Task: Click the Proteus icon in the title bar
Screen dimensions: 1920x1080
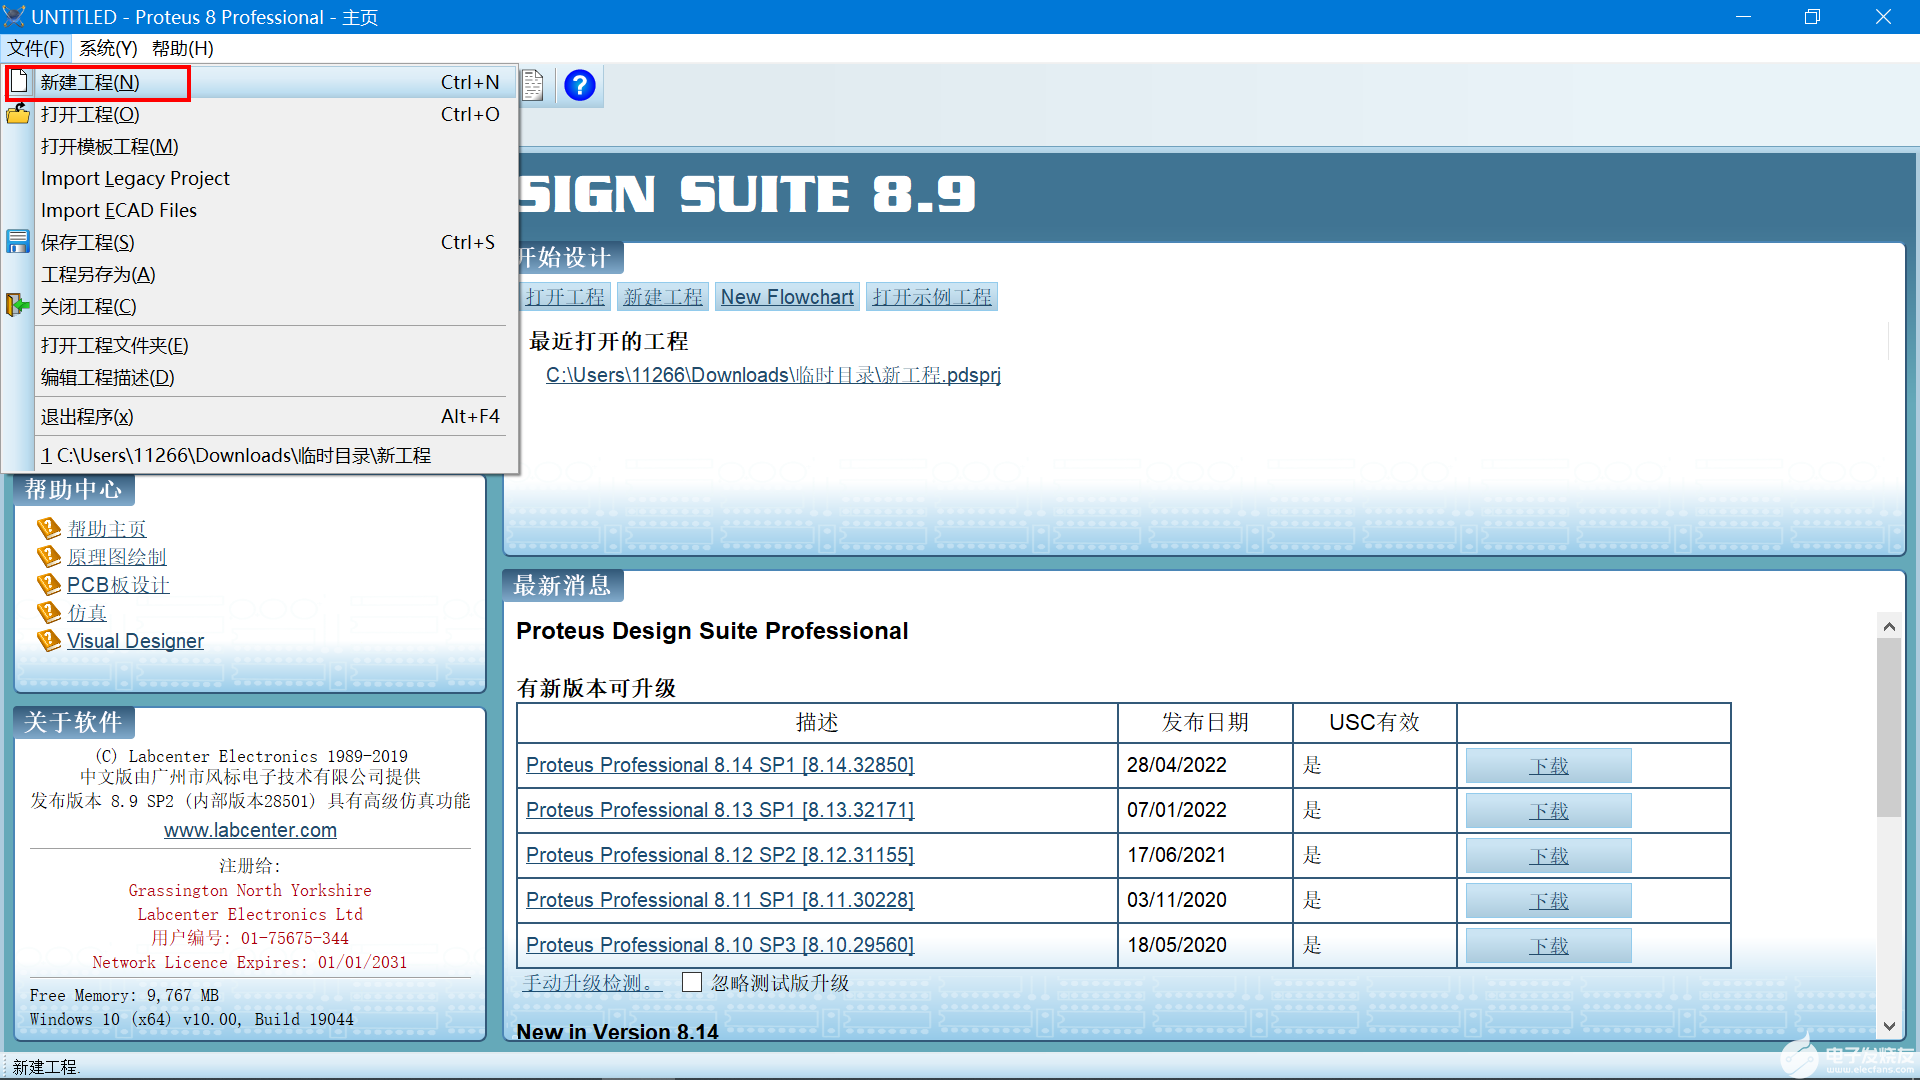Action: point(14,16)
